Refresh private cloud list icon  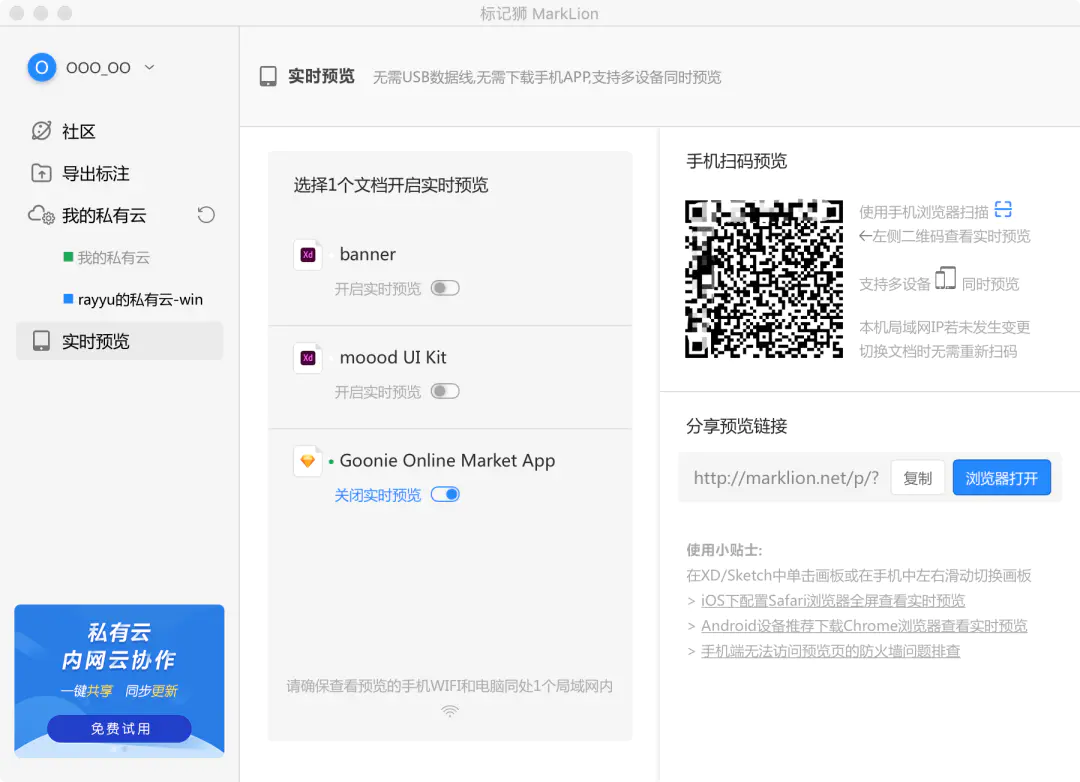coord(206,215)
